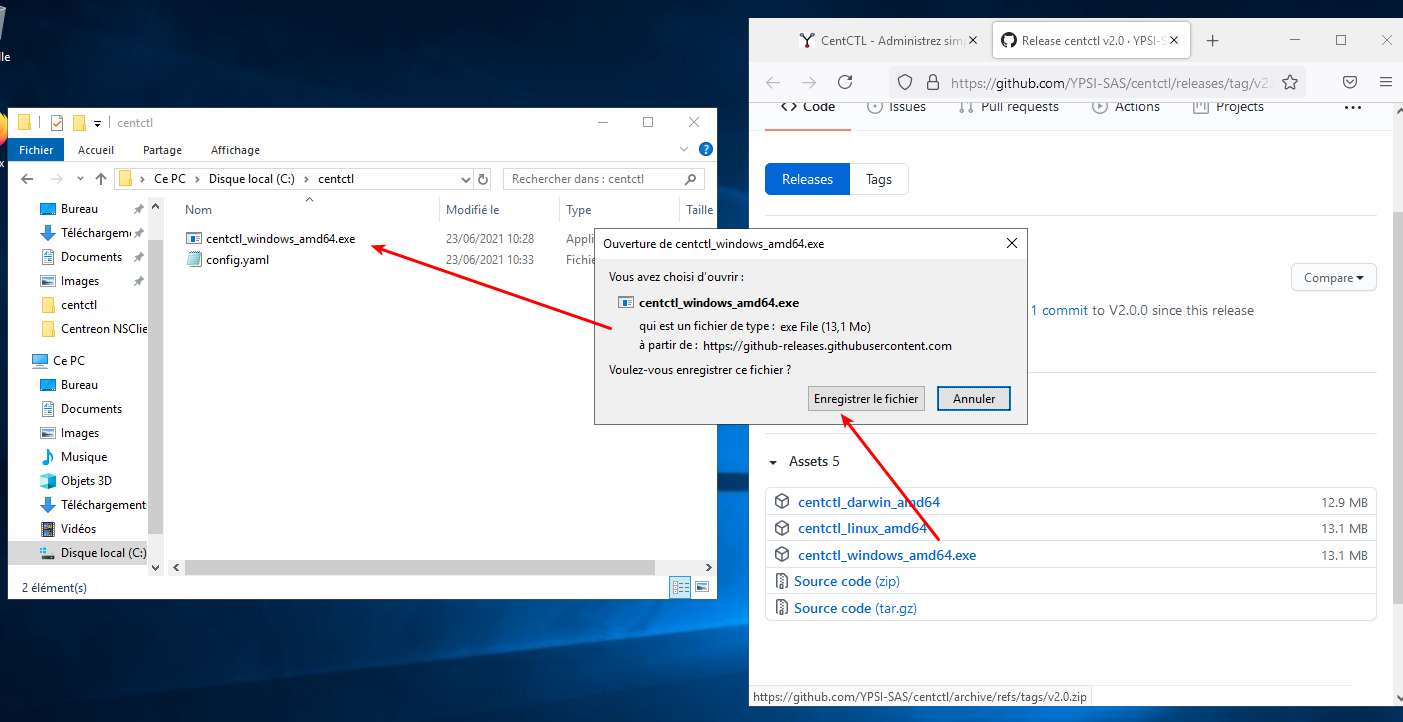Click the Enregistrer le fichier button

point(865,398)
